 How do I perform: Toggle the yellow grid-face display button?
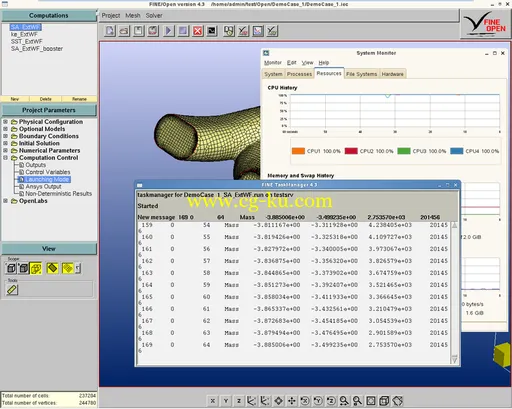[68, 268]
